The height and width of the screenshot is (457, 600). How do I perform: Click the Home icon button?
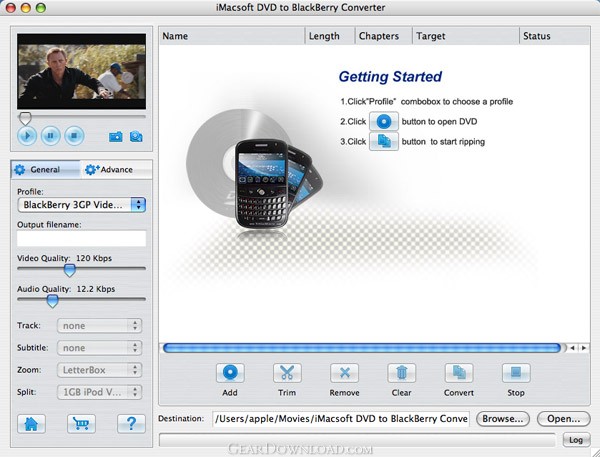coord(31,424)
